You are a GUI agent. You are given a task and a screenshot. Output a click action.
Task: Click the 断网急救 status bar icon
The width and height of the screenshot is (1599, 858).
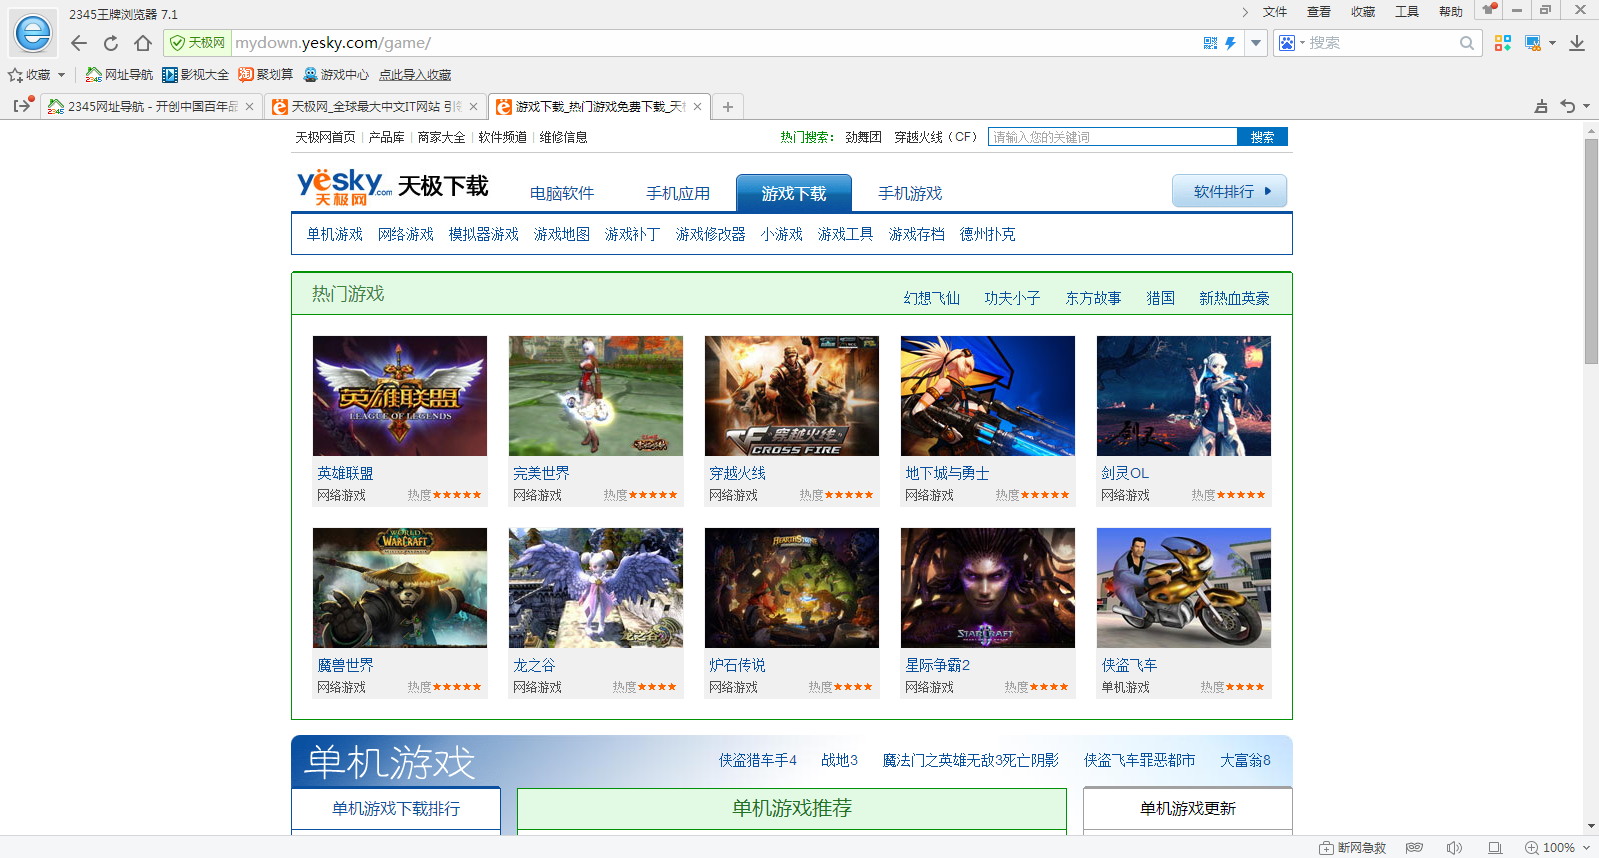tap(1352, 848)
